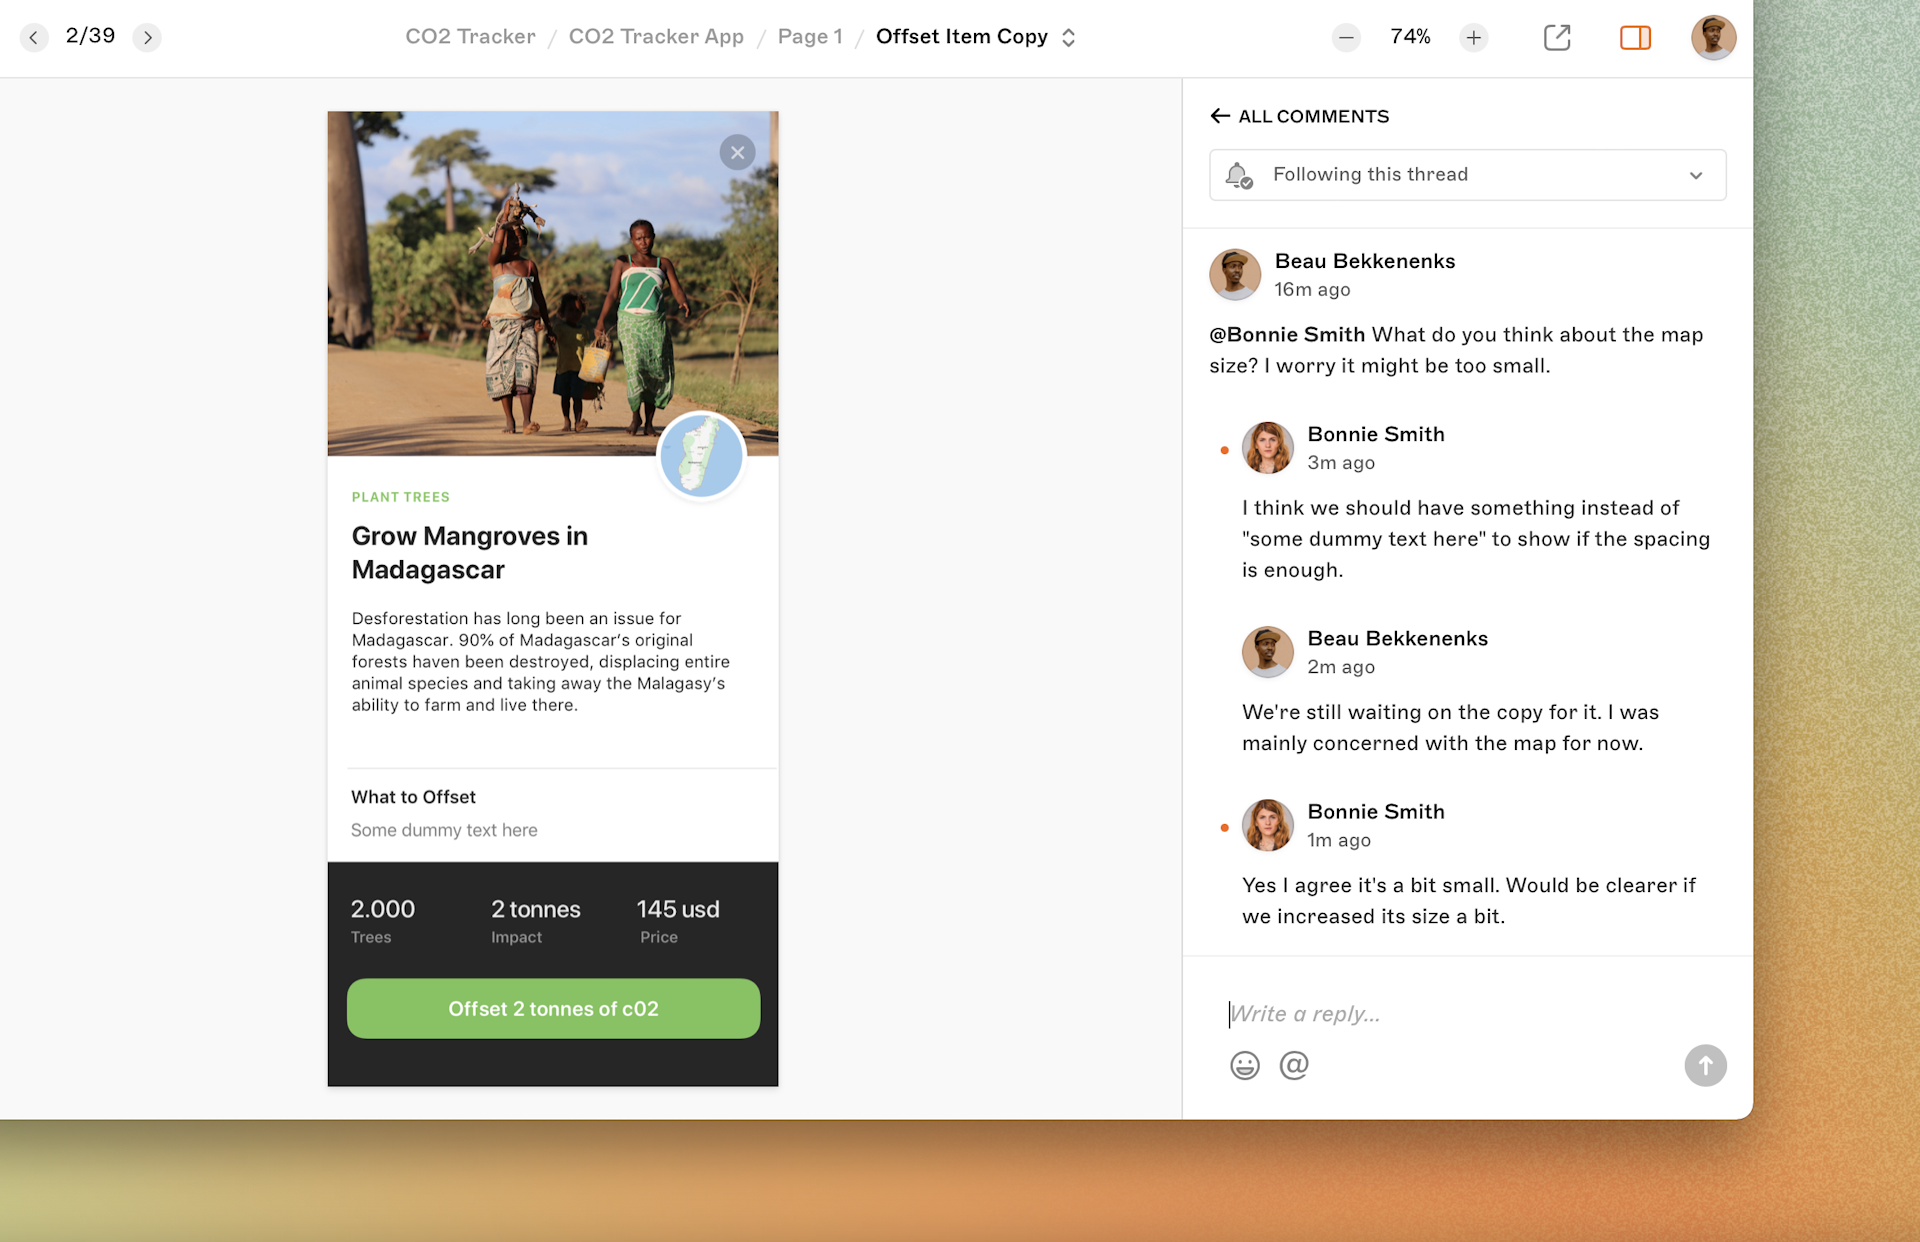Click the bell notification icon
The width and height of the screenshot is (1920, 1242).
(1239, 175)
